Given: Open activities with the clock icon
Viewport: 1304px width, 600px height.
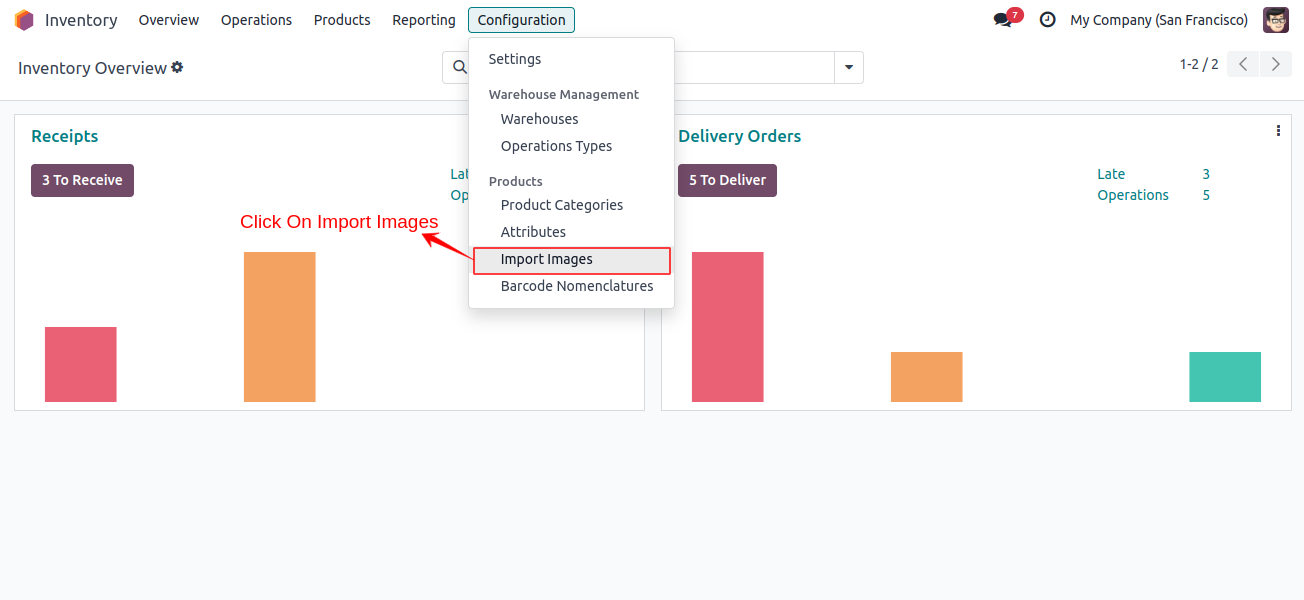Looking at the screenshot, I should [1047, 19].
